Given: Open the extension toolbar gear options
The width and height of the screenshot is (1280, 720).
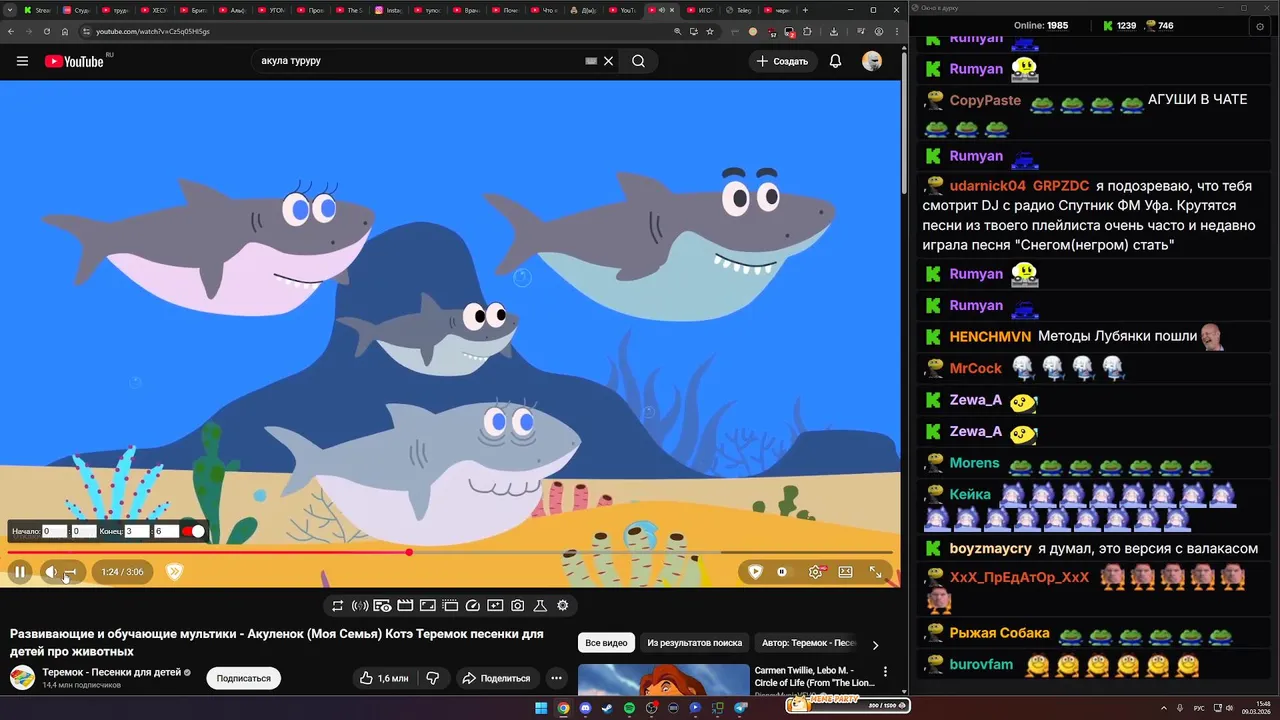Looking at the screenshot, I should (563, 605).
